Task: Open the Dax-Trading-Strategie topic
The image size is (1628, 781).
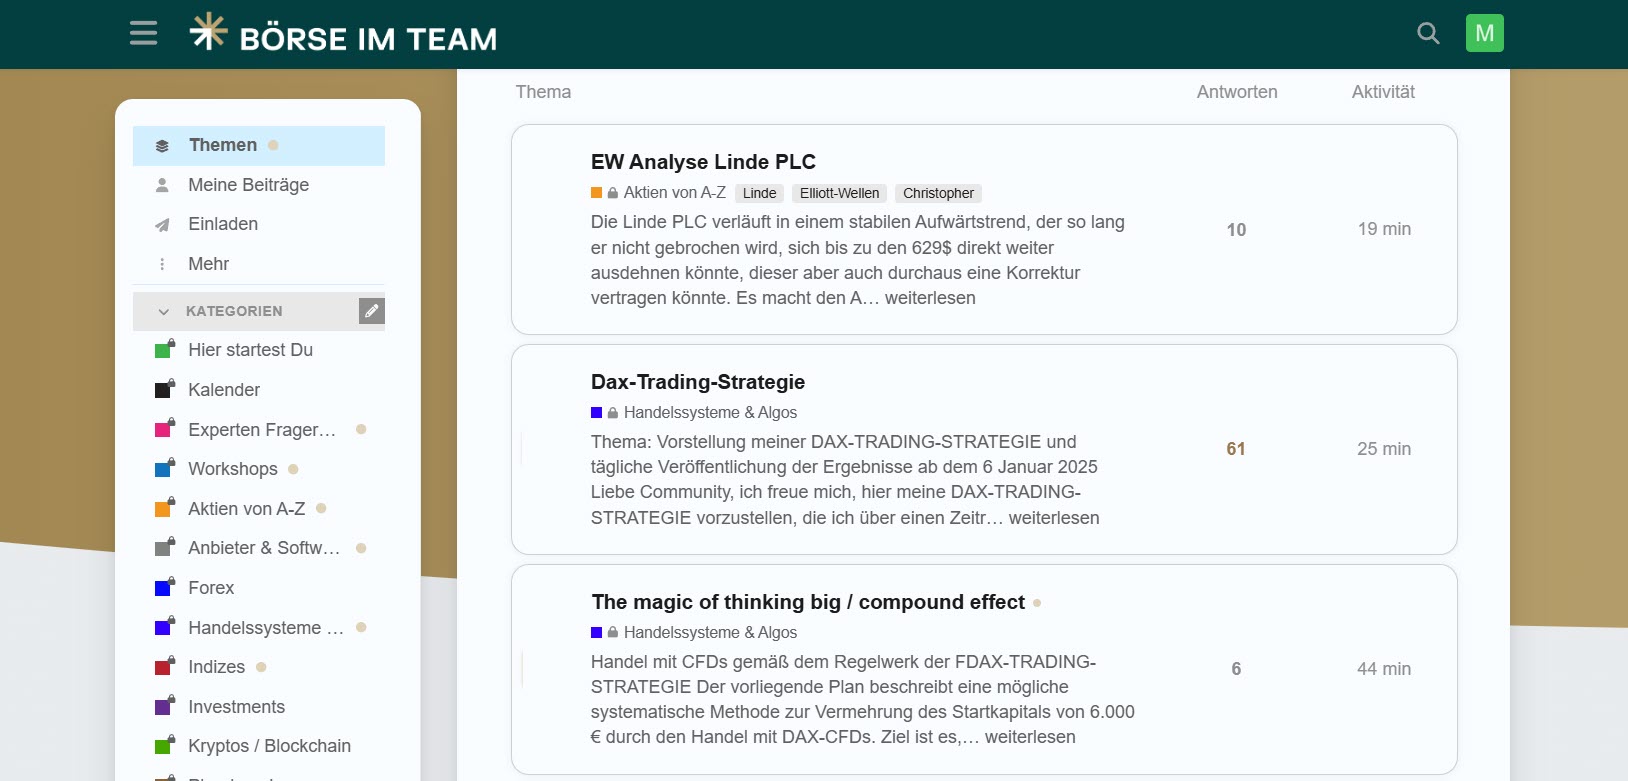Action: pyautogui.click(x=697, y=382)
